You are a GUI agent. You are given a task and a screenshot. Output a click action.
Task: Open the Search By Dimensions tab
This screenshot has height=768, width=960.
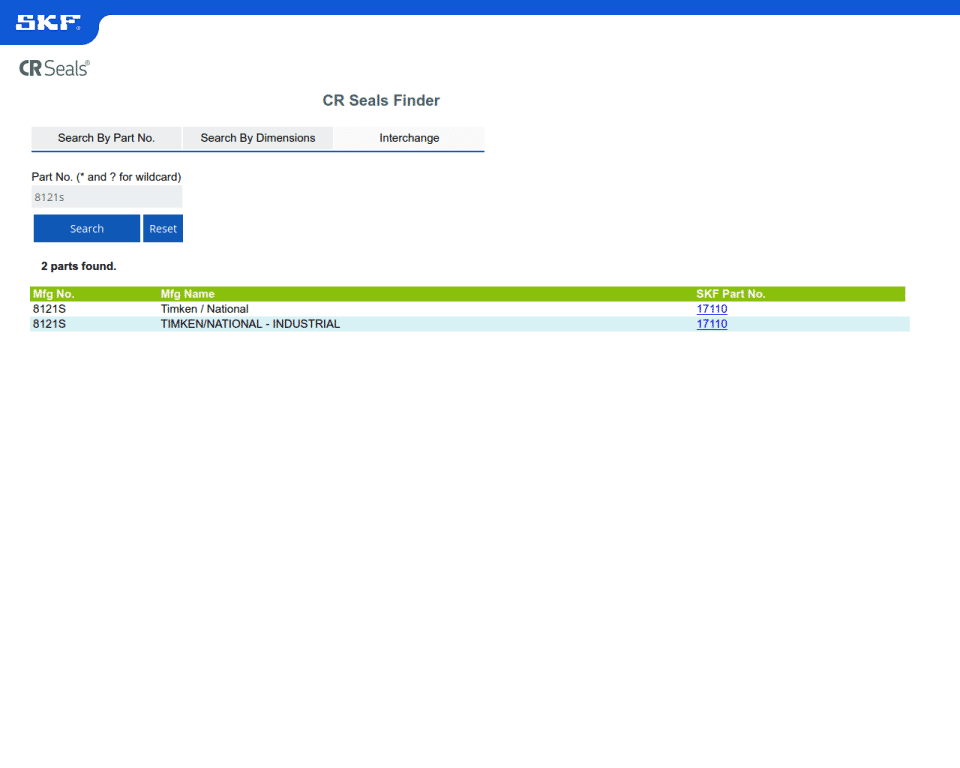tap(258, 138)
